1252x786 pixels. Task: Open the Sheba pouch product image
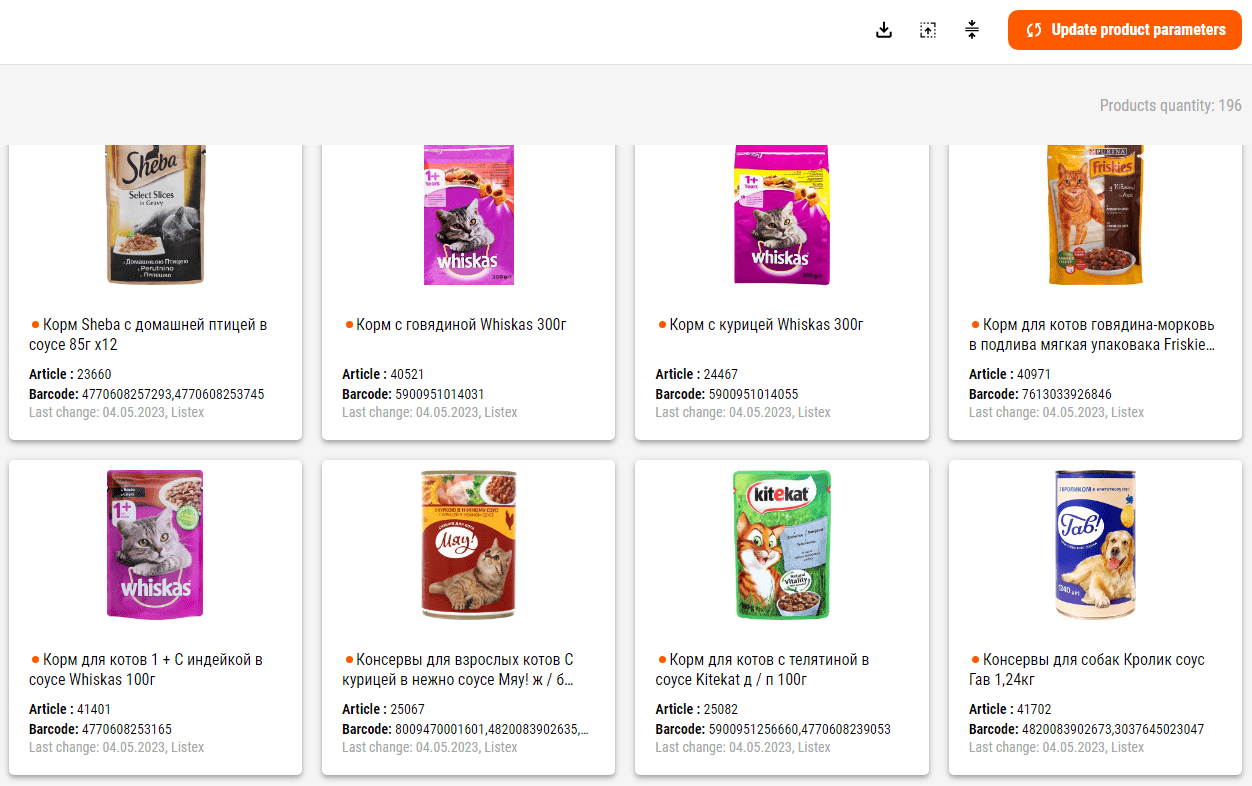pos(155,215)
